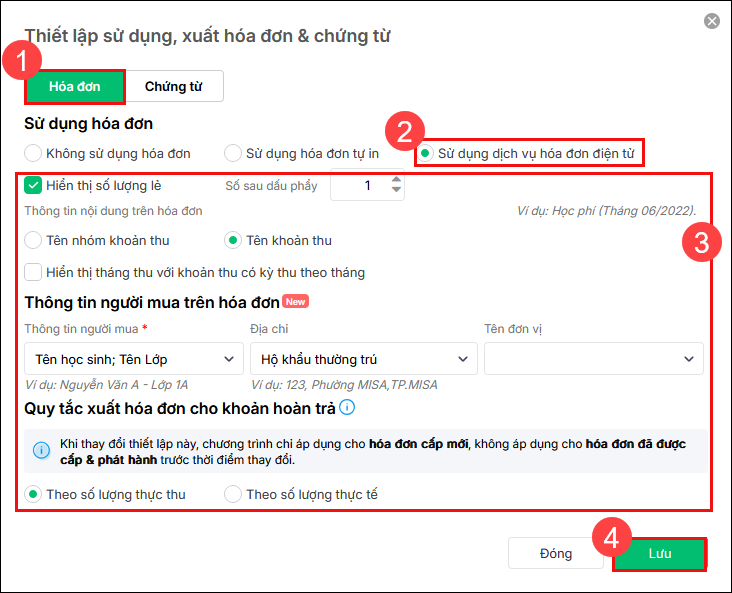The image size is (732, 593).
Task: Open Tên đơn vị dropdown
Action: (x=593, y=359)
